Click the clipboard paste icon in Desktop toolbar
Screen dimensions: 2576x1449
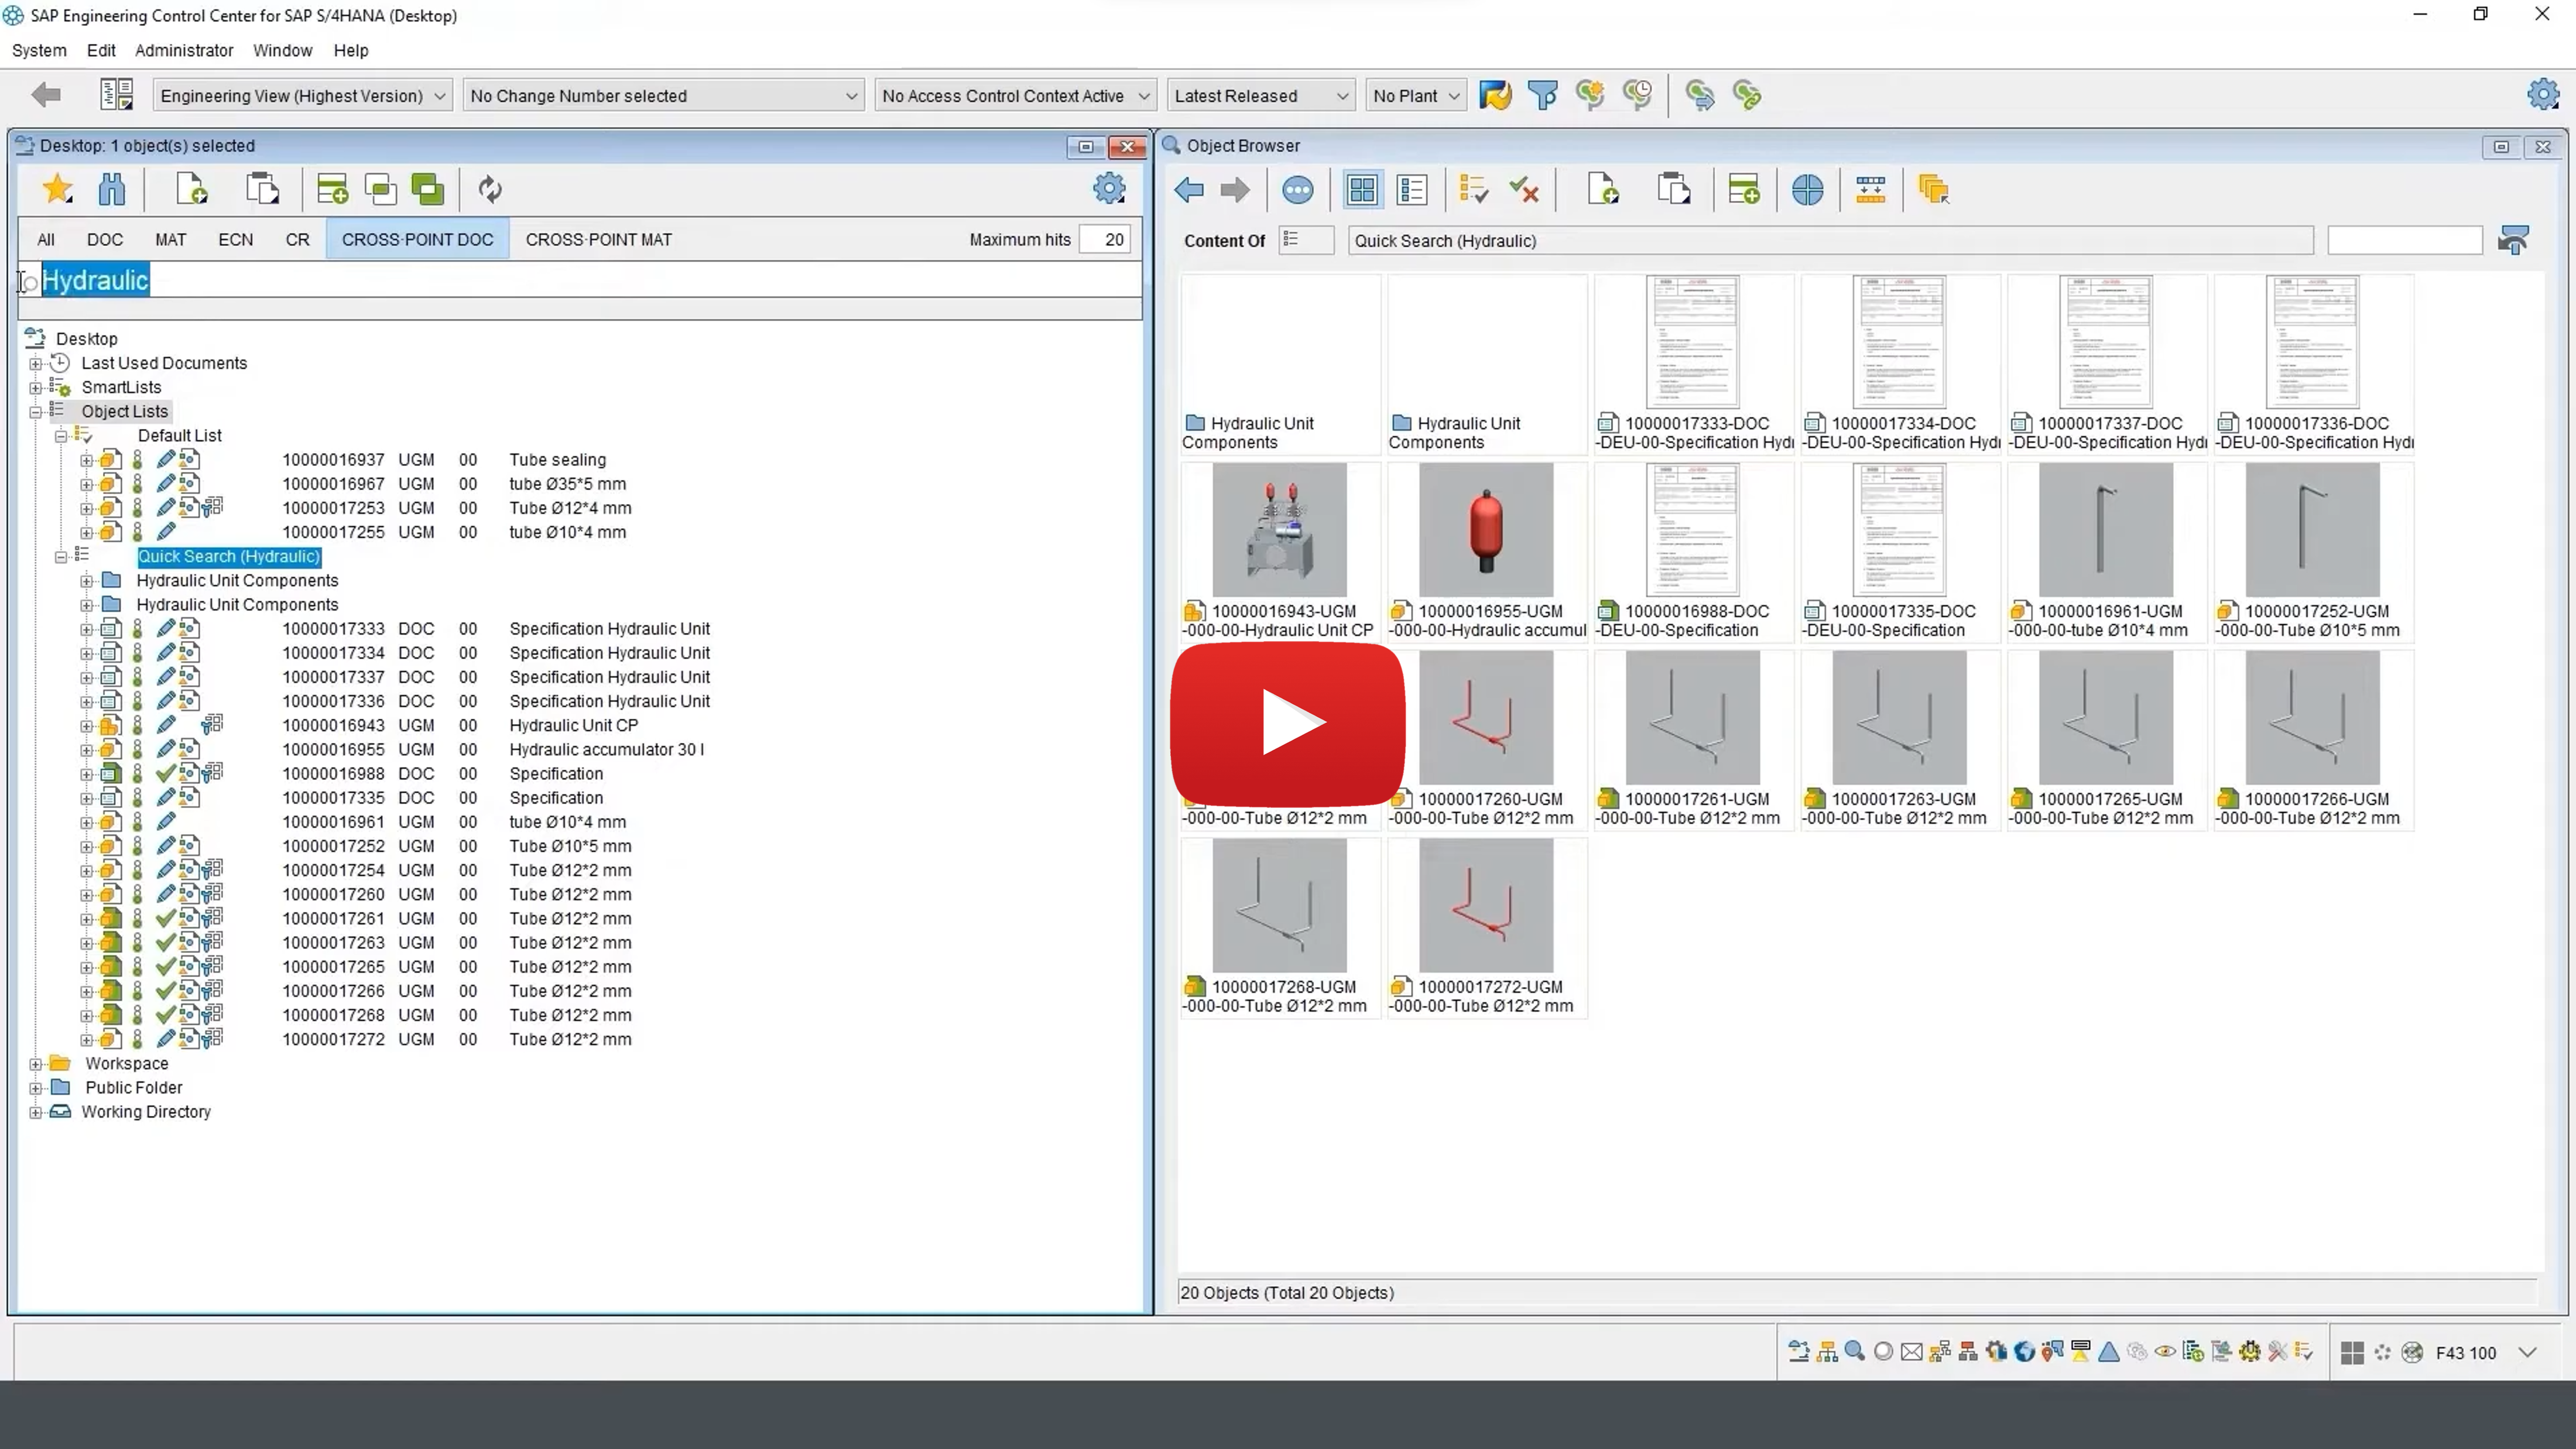[262, 189]
